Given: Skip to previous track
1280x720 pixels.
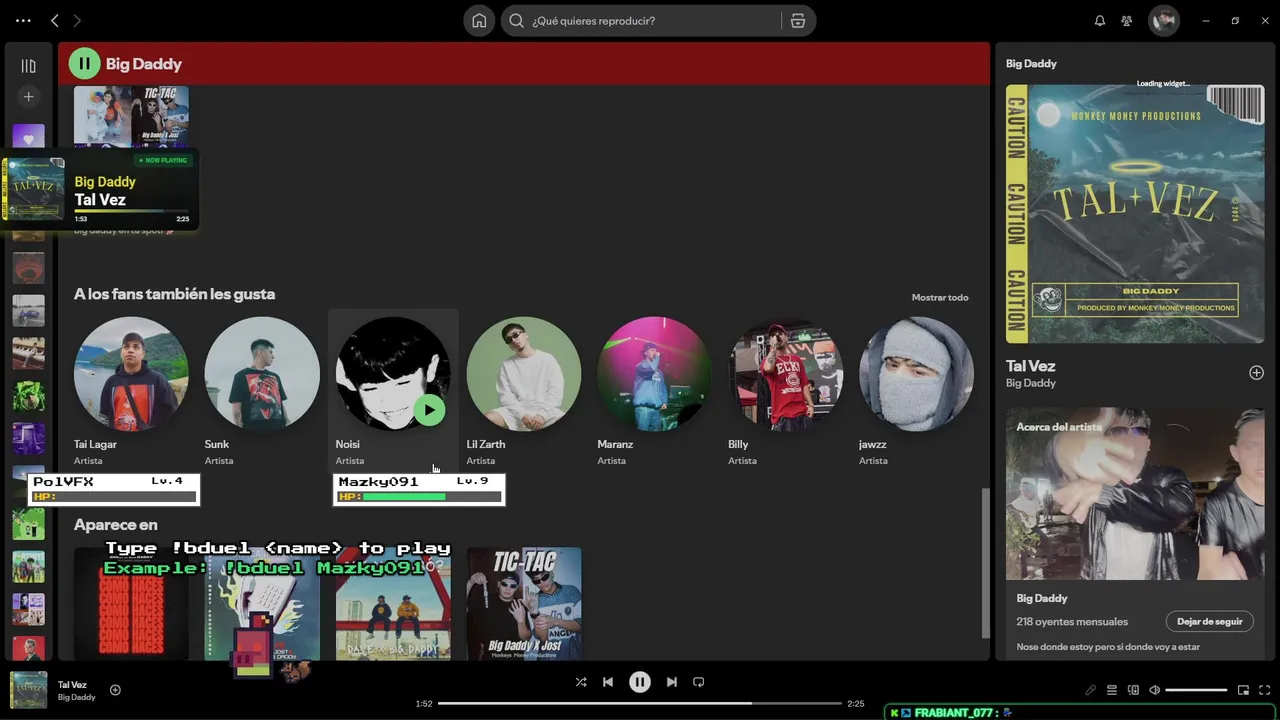Looking at the screenshot, I should point(608,682).
